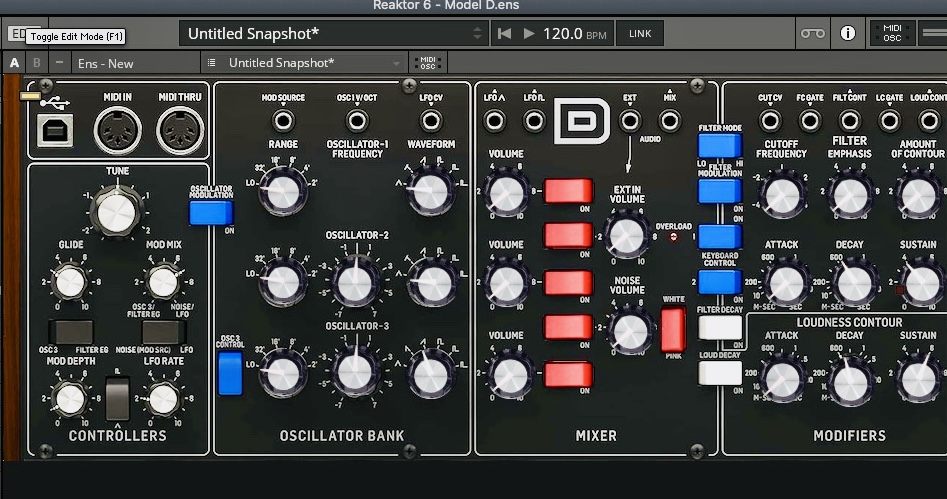Viewport: 947px width, 499px height.
Task: Open the info (i) hints icon
Action: tap(847, 33)
